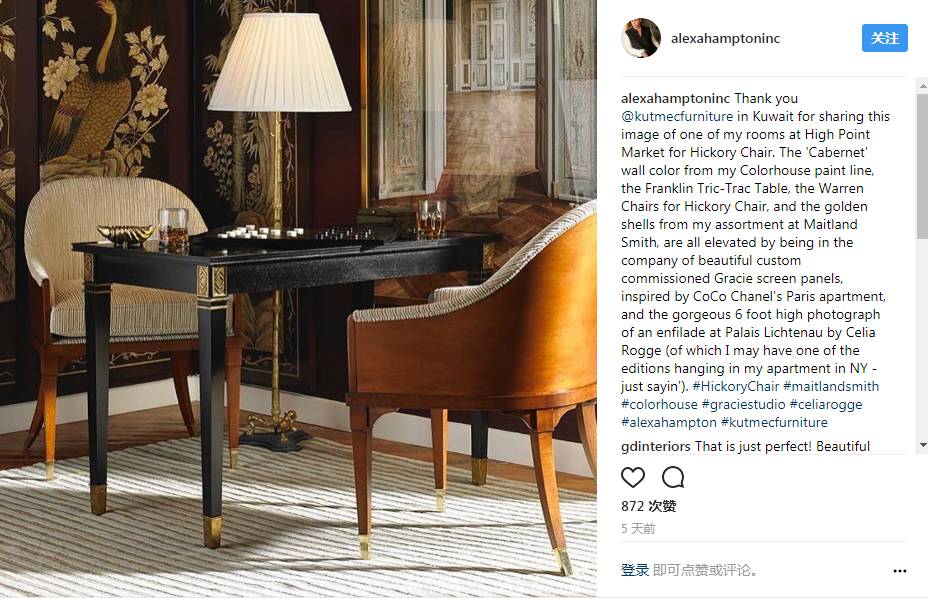The height and width of the screenshot is (598, 928).
Task: Click the scrollbar down arrow in comments
Action: (923, 445)
